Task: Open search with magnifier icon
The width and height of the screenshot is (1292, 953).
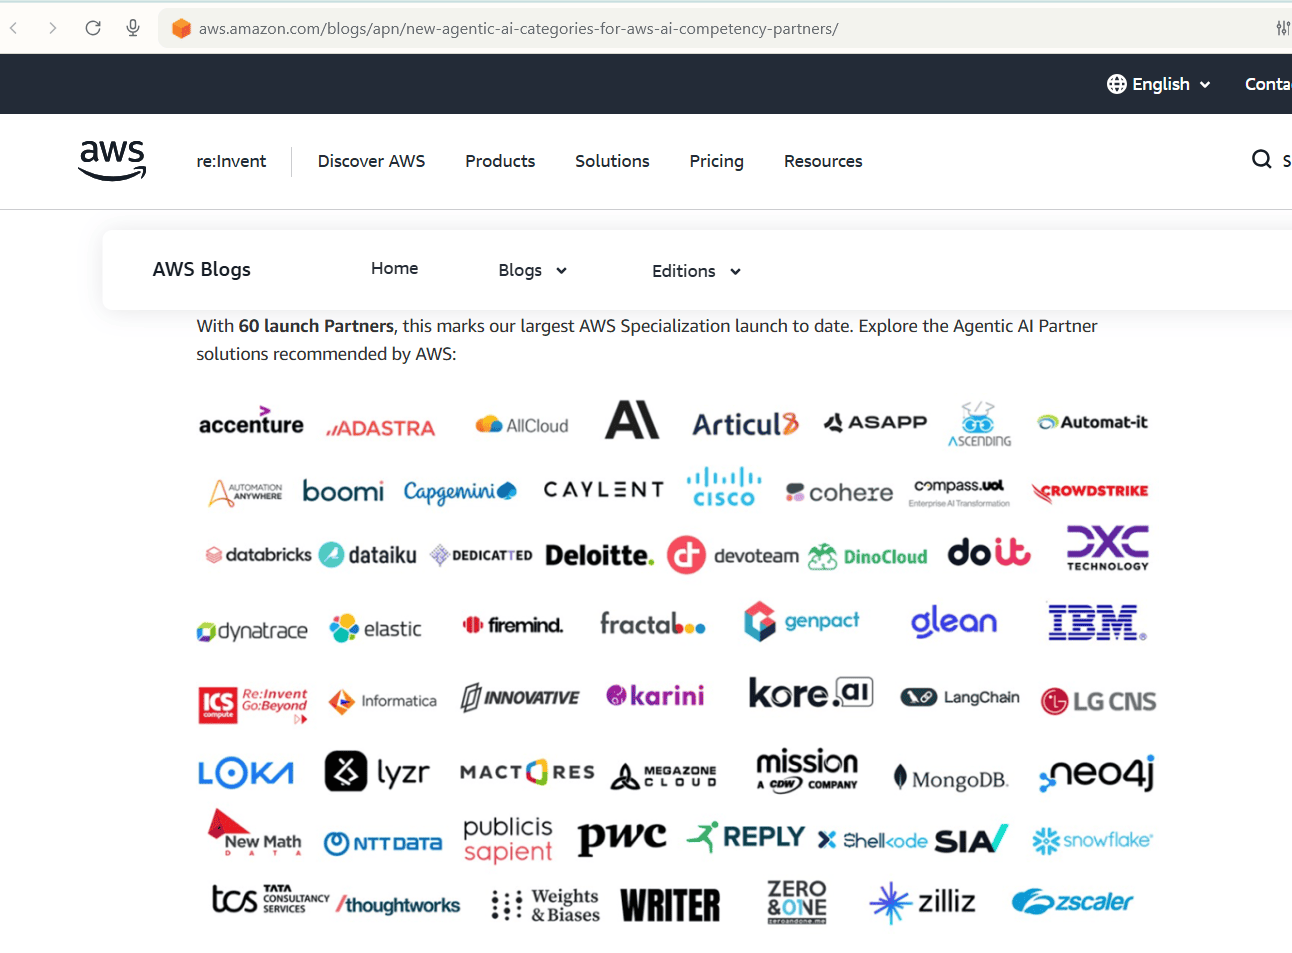Action: click(x=1262, y=159)
